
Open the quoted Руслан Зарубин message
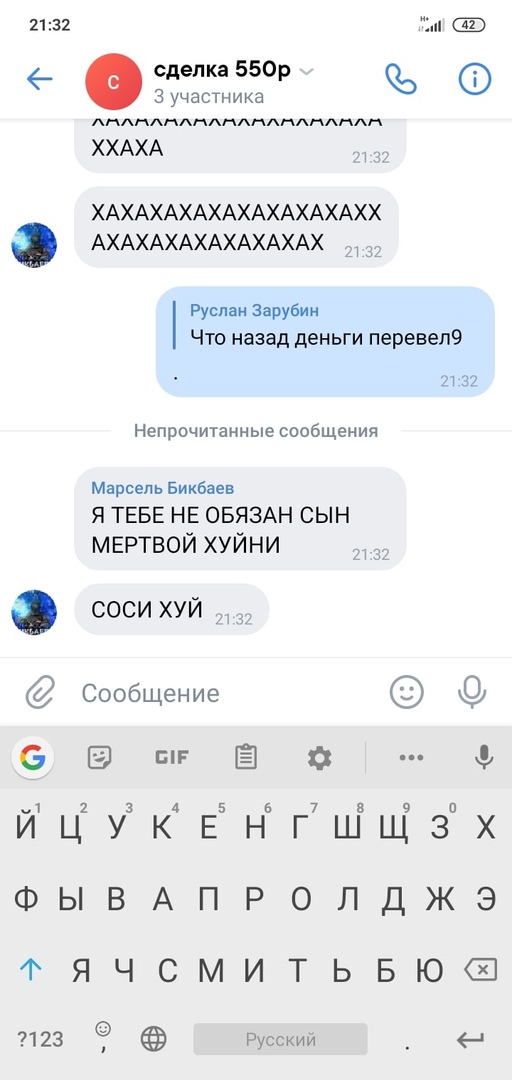(326, 324)
